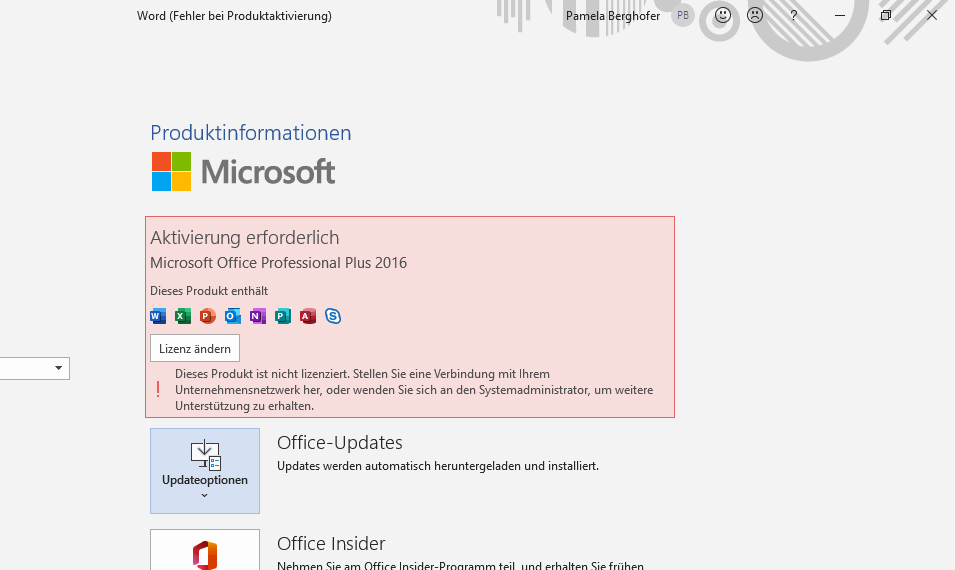Click the Access app icon
The height and width of the screenshot is (570, 955).
(308, 316)
